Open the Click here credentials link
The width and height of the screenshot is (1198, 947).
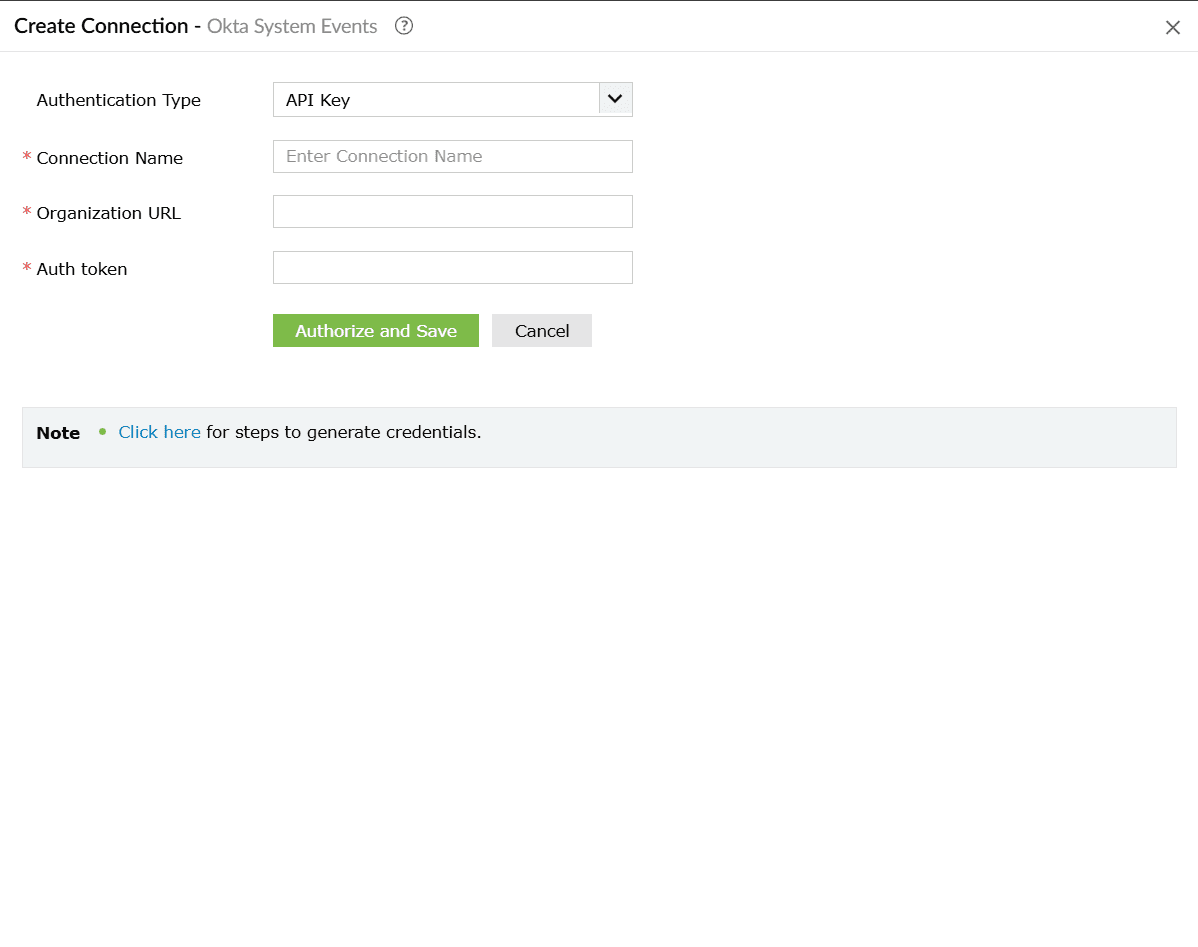point(160,433)
